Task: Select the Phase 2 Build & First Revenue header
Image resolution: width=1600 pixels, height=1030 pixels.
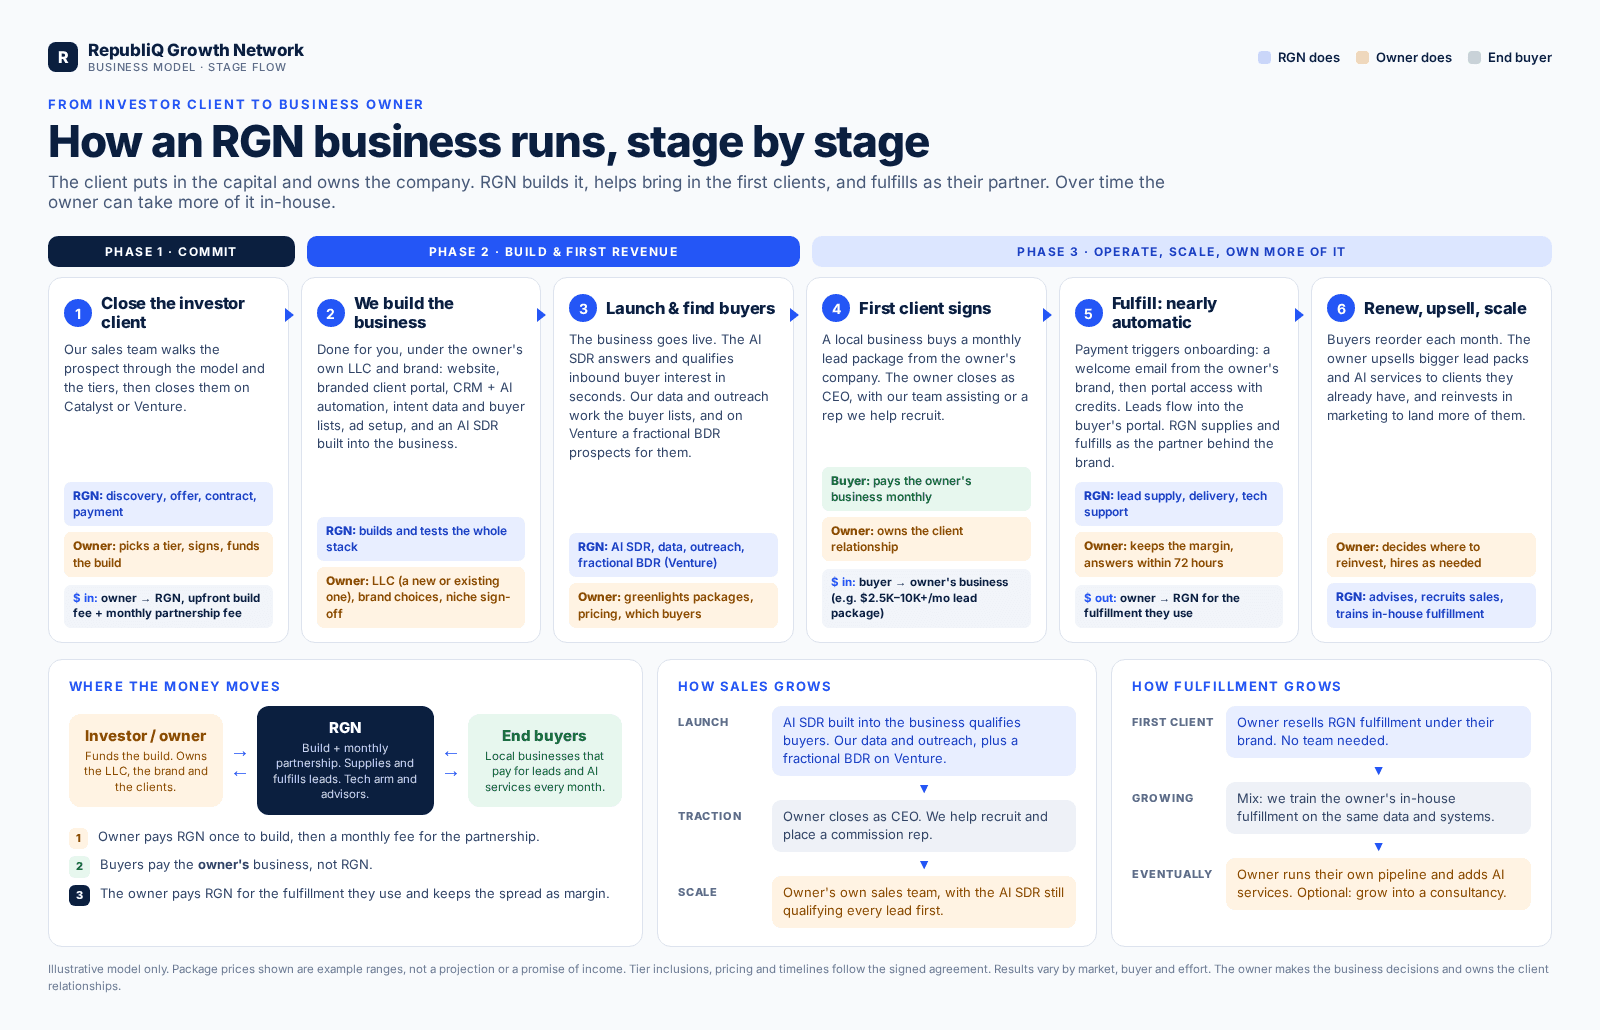Action: [x=553, y=252]
